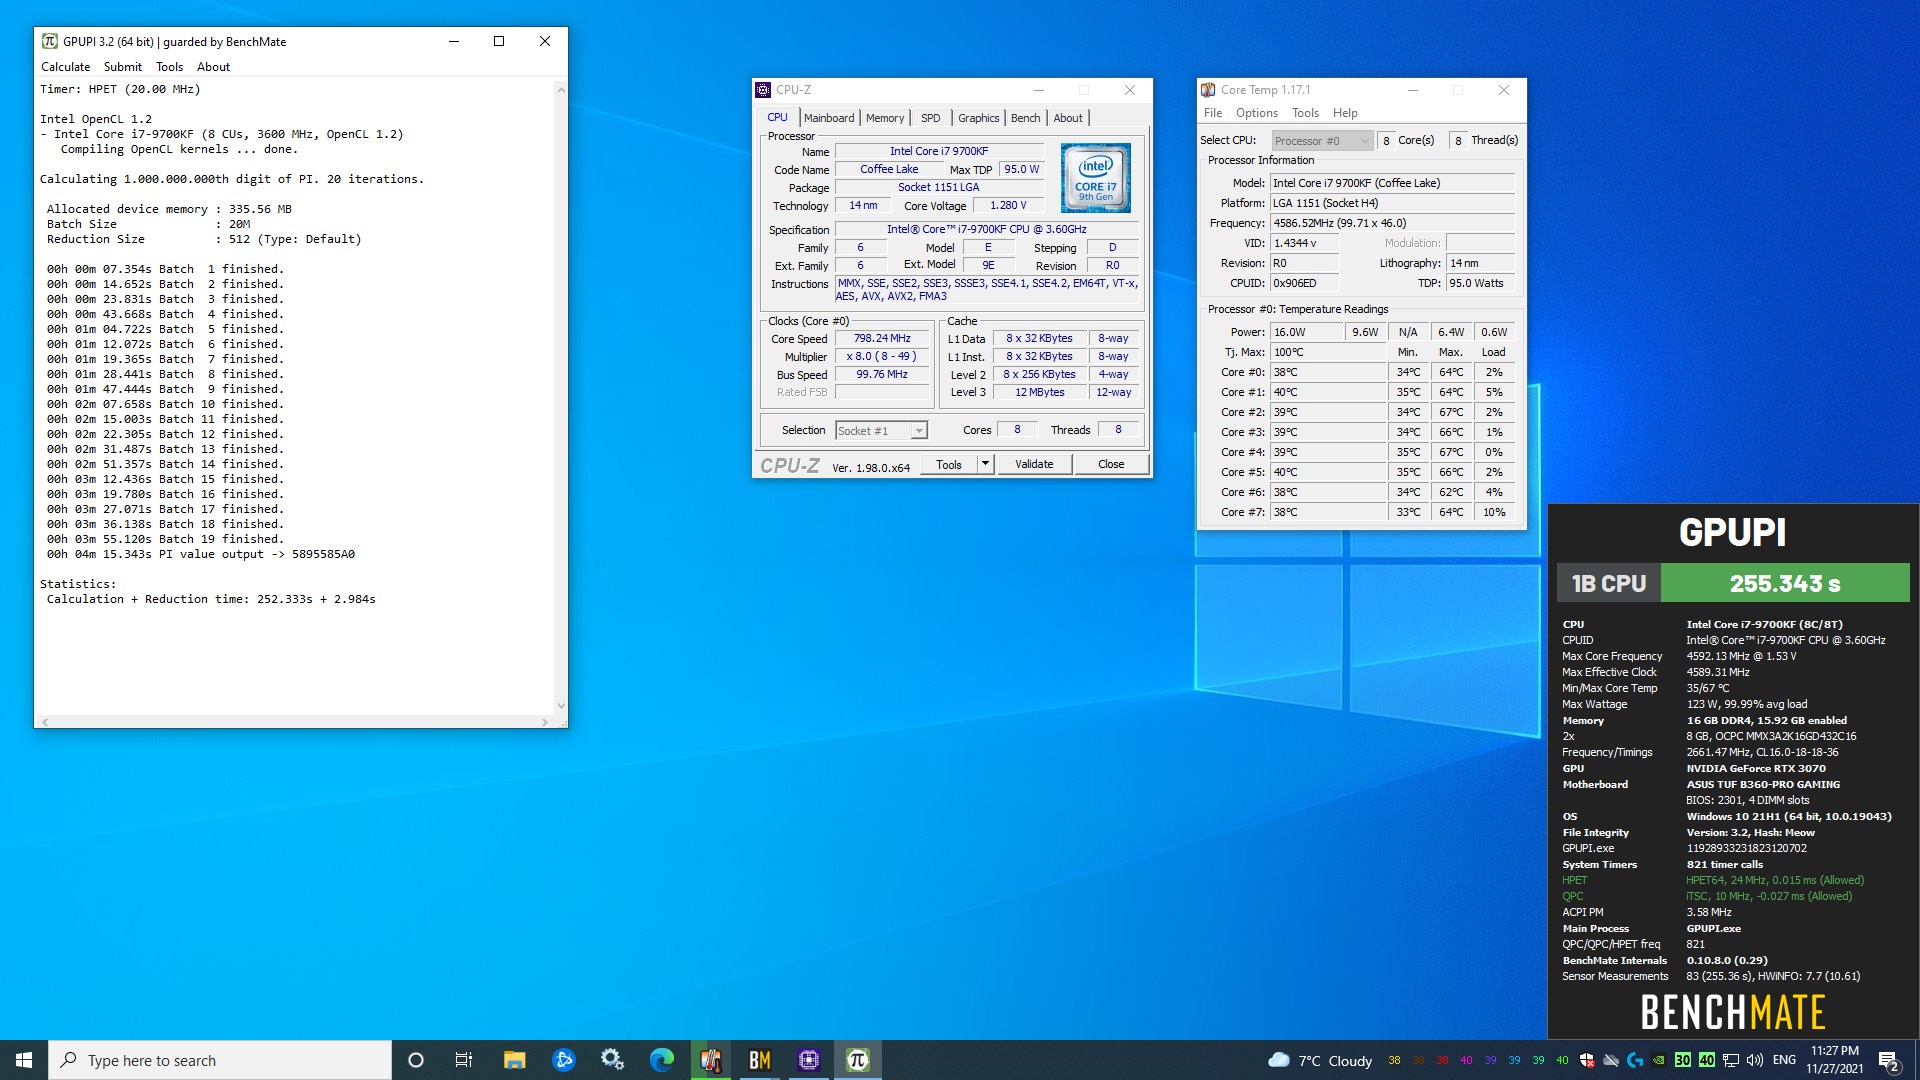Click the GPUPI scroll-down arrow

[561, 706]
